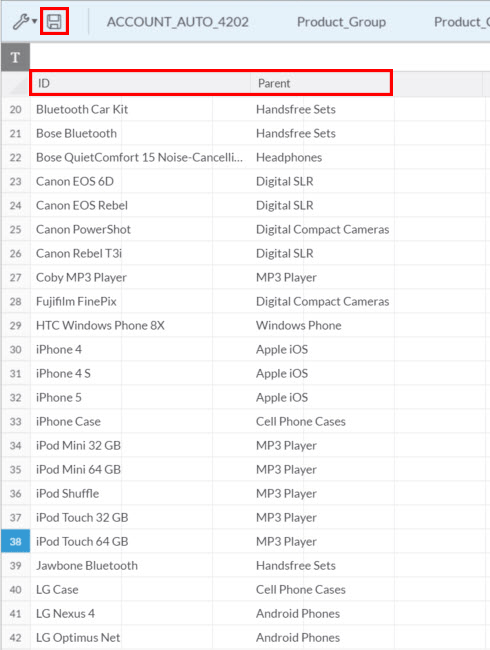Screen dimensions: 490x650
Task: Select the Parent column header
Action: coord(321,83)
